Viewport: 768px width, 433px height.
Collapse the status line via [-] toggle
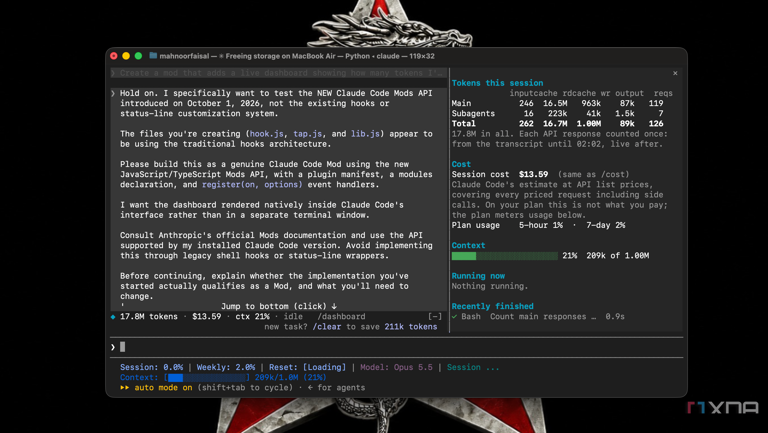point(434,316)
